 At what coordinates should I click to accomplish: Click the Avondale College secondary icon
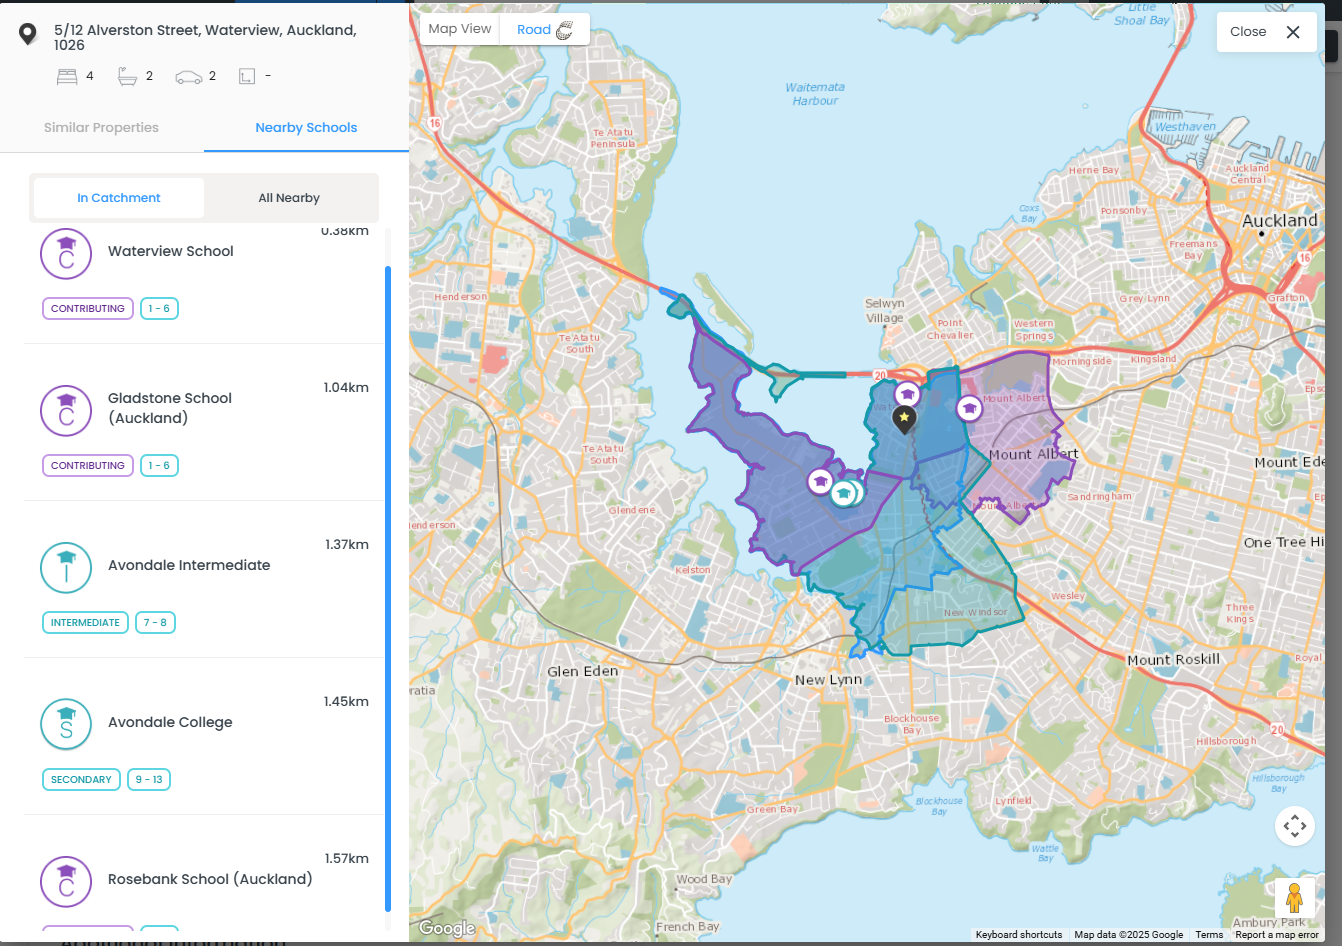coord(66,725)
